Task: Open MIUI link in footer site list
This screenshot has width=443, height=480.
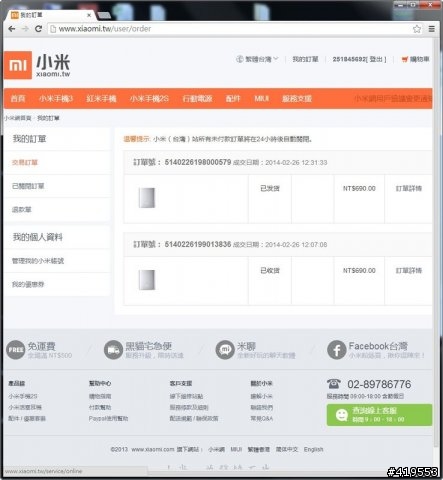Action: [x=236, y=449]
